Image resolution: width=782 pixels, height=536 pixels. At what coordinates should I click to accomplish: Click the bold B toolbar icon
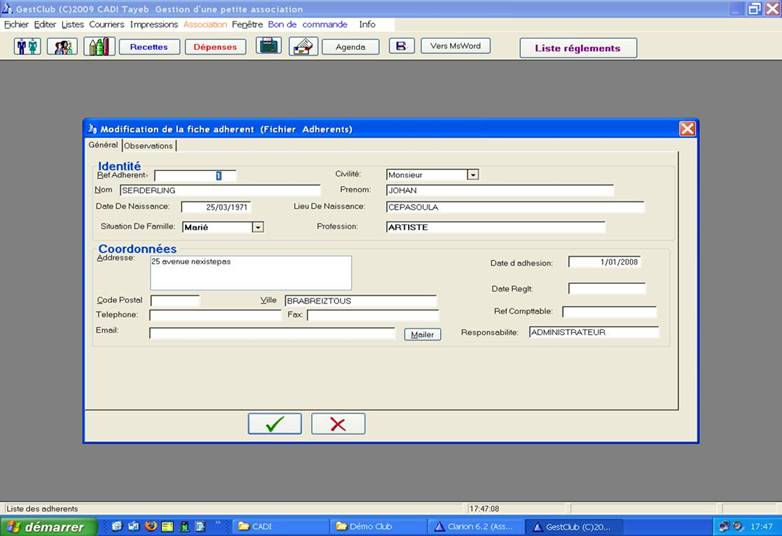tap(401, 46)
